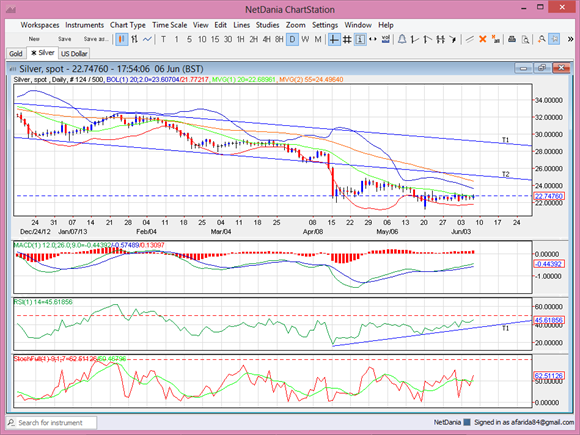The width and height of the screenshot is (580, 435).
Task: Open the View menu
Action: click(x=201, y=25)
